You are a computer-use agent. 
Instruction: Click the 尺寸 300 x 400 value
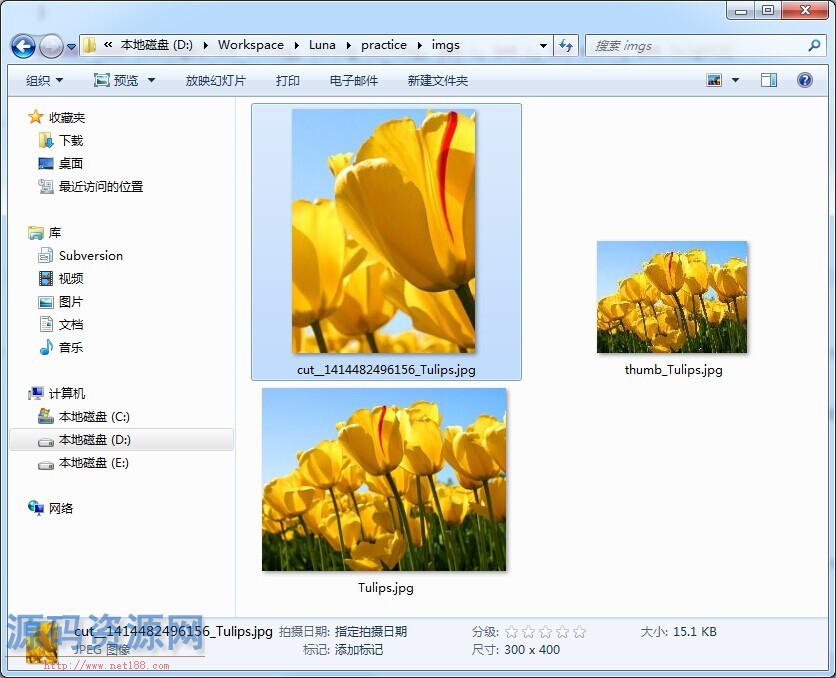click(532, 650)
